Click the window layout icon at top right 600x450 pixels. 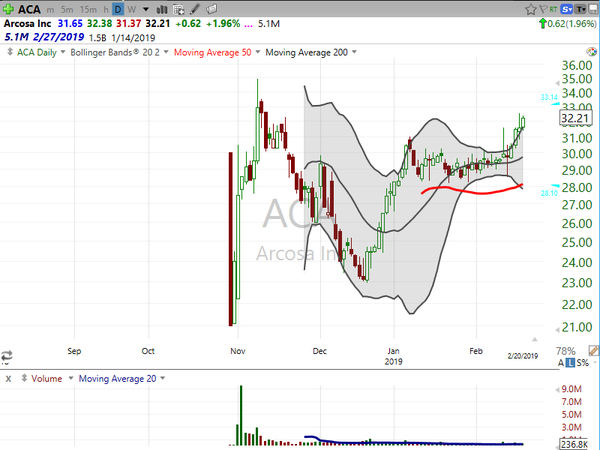[593, 9]
